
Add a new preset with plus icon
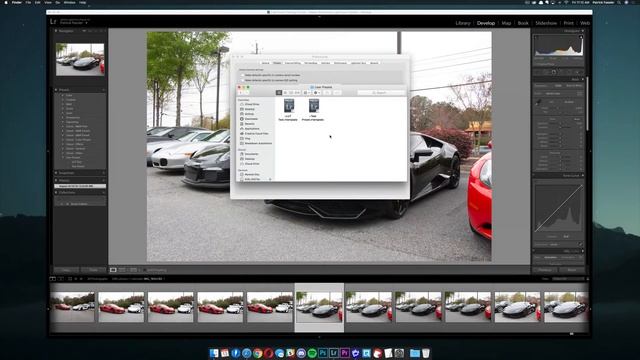tap(104, 89)
